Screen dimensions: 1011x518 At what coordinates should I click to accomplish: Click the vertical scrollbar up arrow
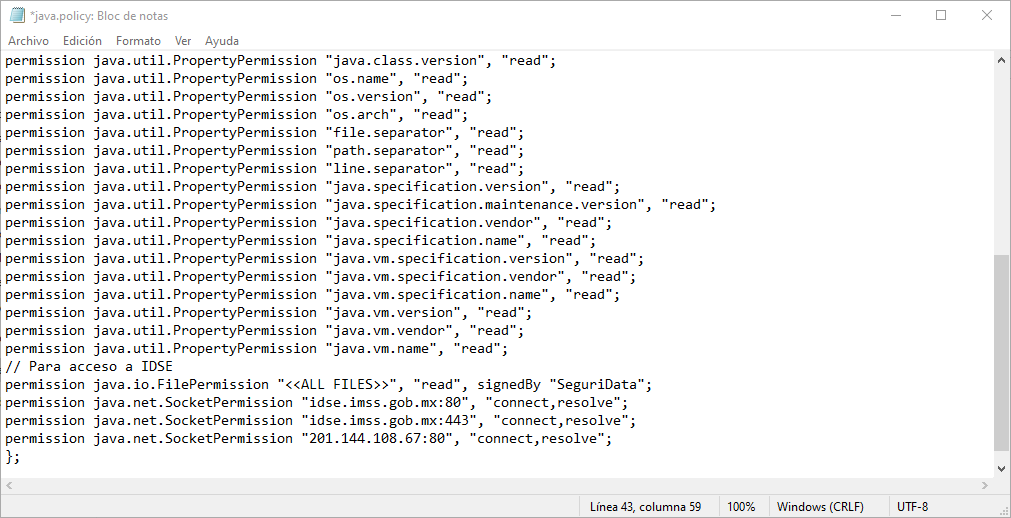pos(1001,60)
